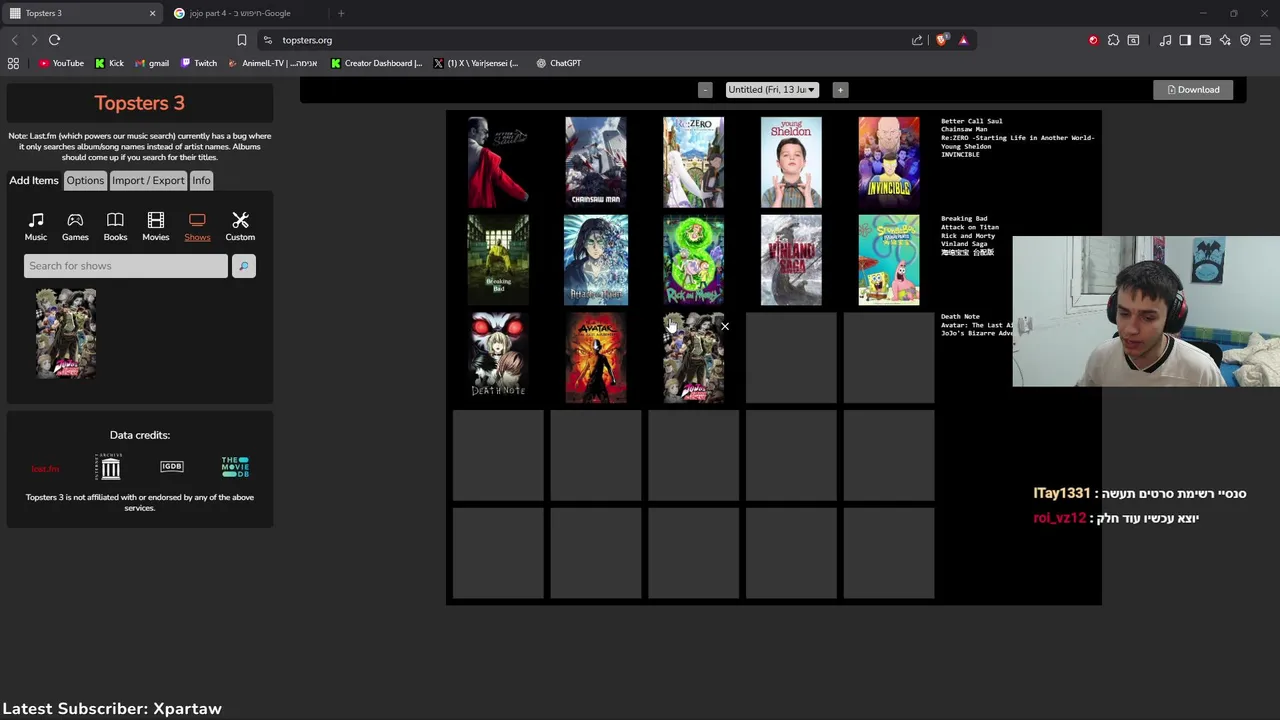Open the last.fm data credit logo
This screenshot has height=720, width=1280.
pos(45,468)
